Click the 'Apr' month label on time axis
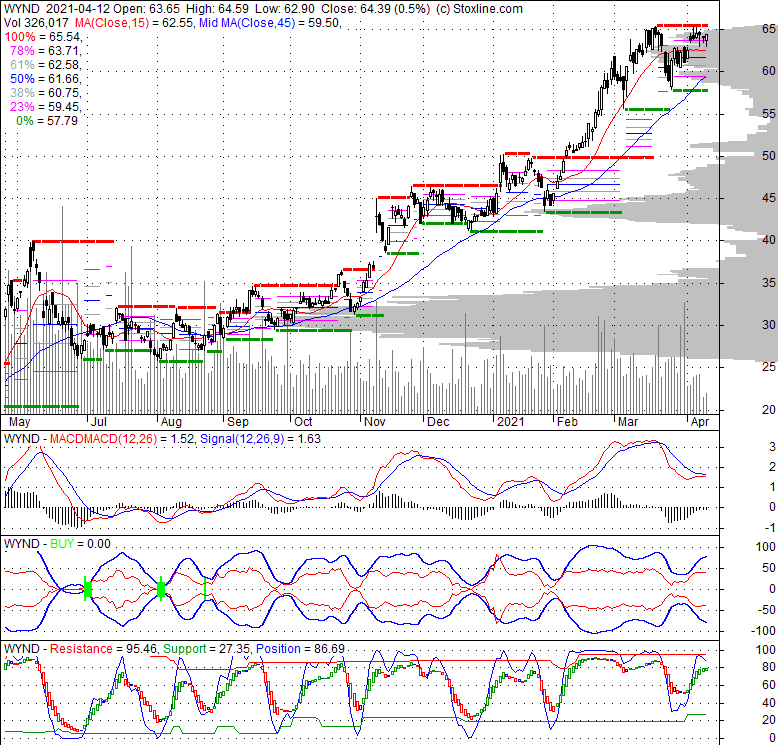The image size is (780, 745). tap(700, 422)
